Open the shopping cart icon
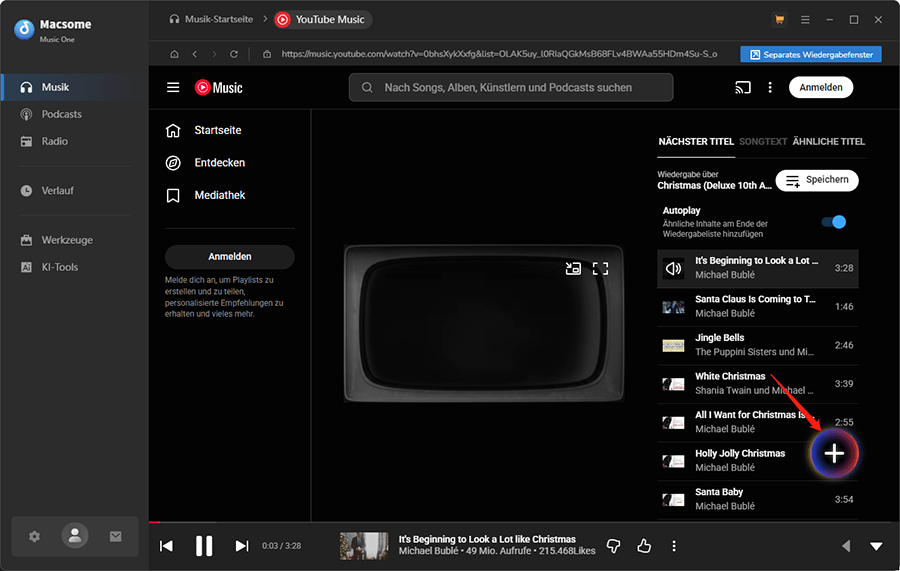Viewport: 900px width, 571px height. pos(779,20)
